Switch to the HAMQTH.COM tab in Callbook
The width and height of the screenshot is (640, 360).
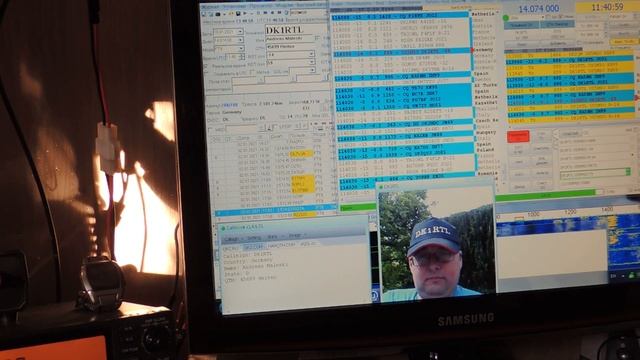pyautogui.click(x=282, y=245)
